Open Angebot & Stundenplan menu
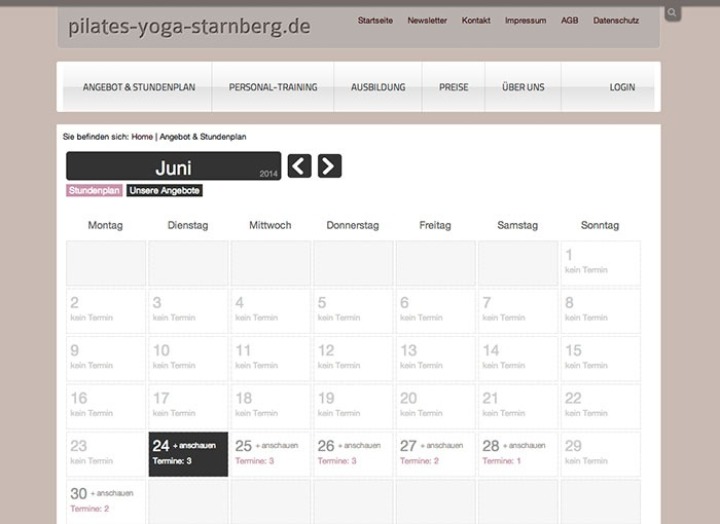 point(139,87)
